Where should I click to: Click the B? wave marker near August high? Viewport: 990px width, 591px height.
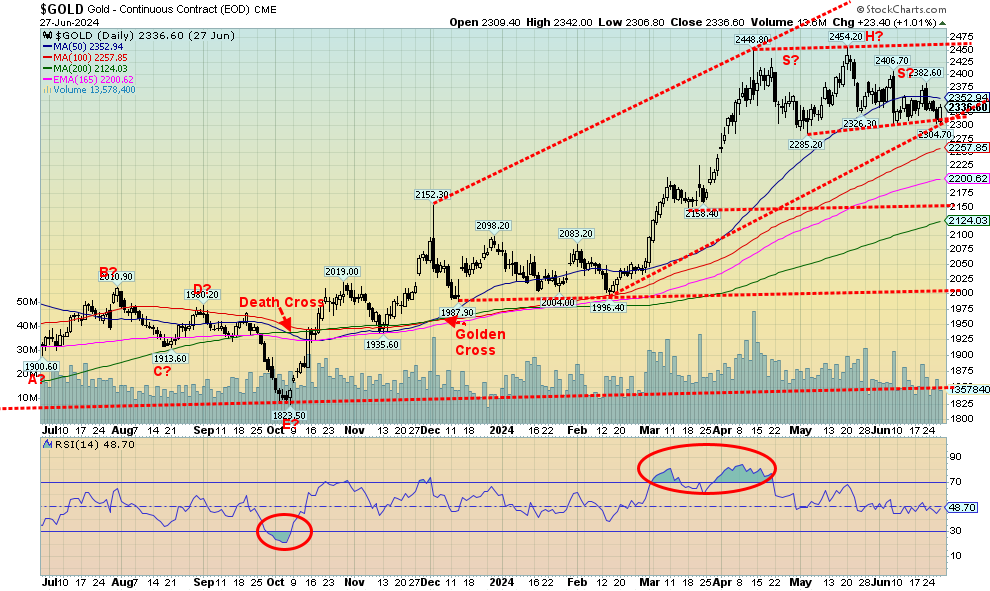pos(108,272)
